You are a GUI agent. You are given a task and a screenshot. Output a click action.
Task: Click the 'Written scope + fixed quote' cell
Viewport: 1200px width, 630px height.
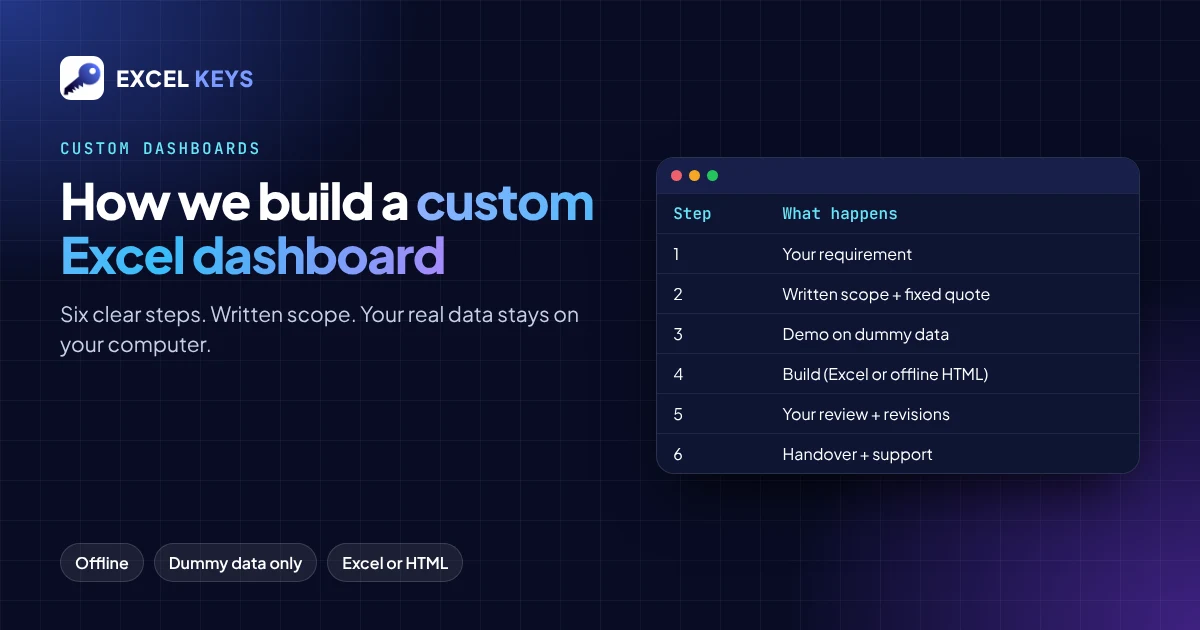[x=886, y=294]
